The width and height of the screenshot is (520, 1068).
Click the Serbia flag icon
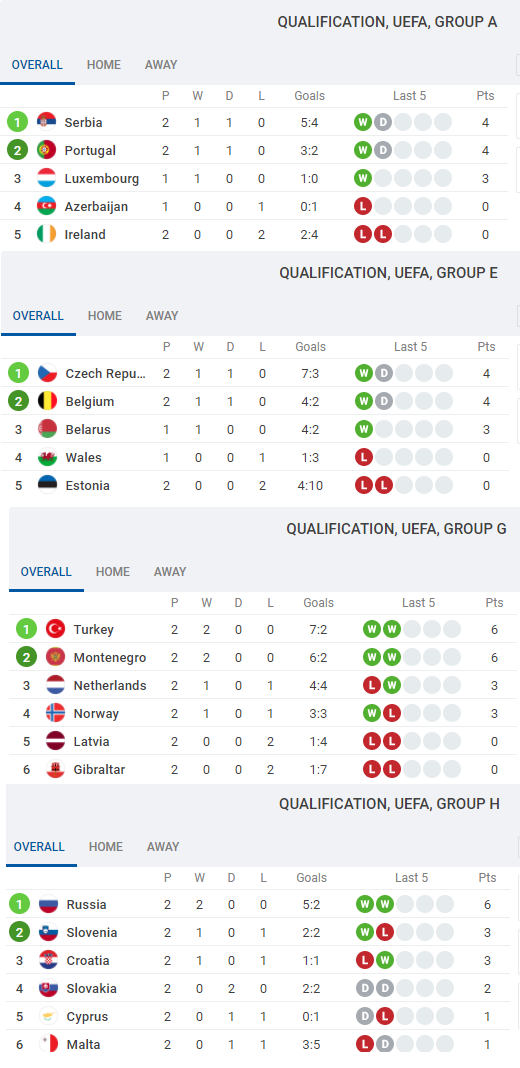pyautogui.click(x=46, y=123)
